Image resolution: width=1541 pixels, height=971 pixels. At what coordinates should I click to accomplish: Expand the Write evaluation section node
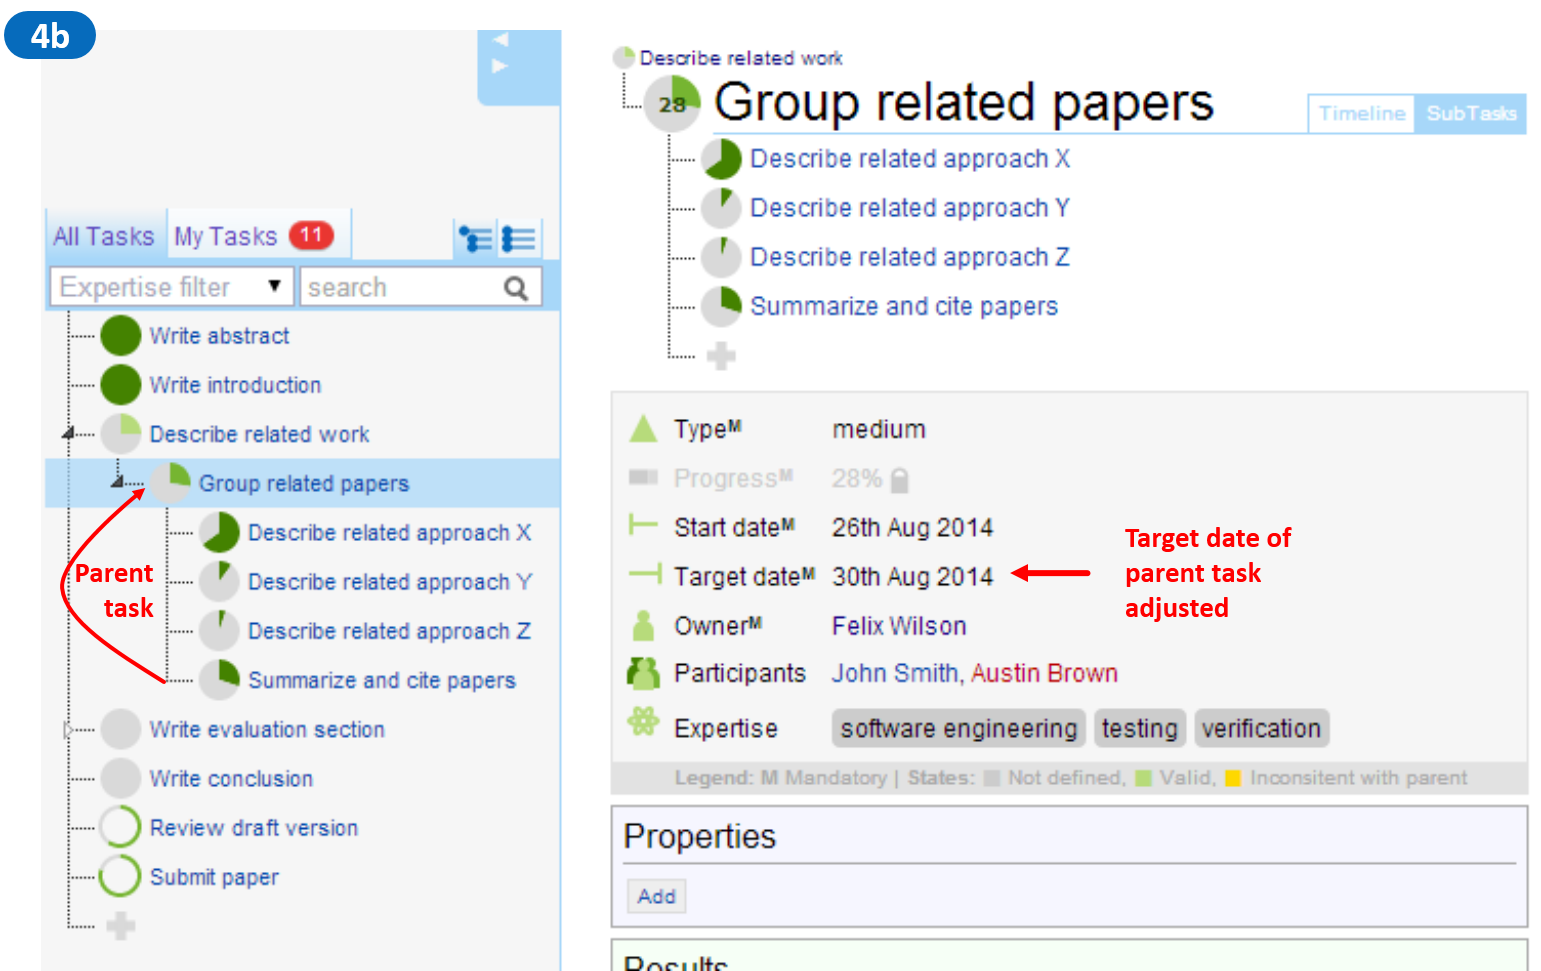click(68, 730)
